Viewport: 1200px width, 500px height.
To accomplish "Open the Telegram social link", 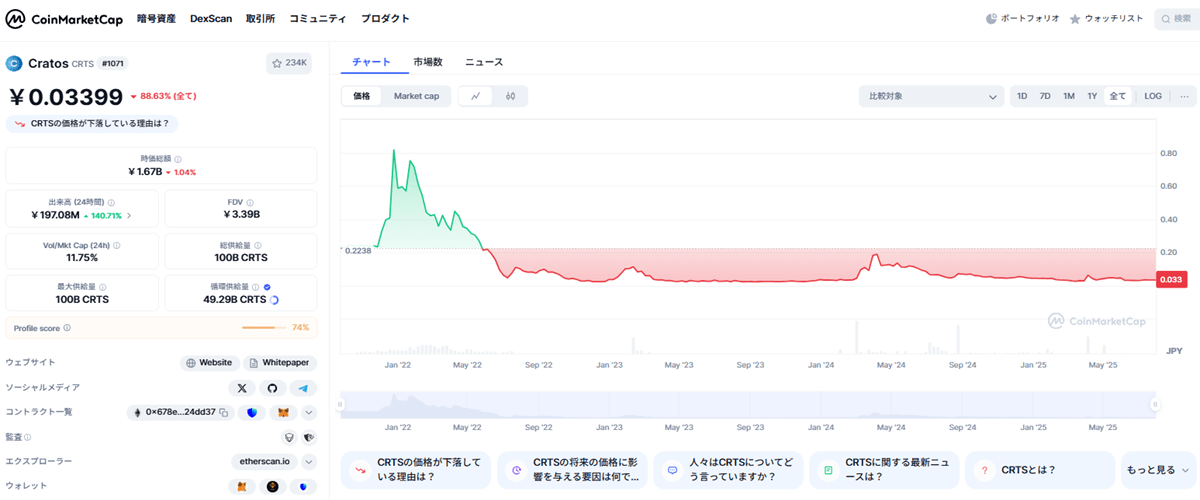I will click(x=304, y=388).
